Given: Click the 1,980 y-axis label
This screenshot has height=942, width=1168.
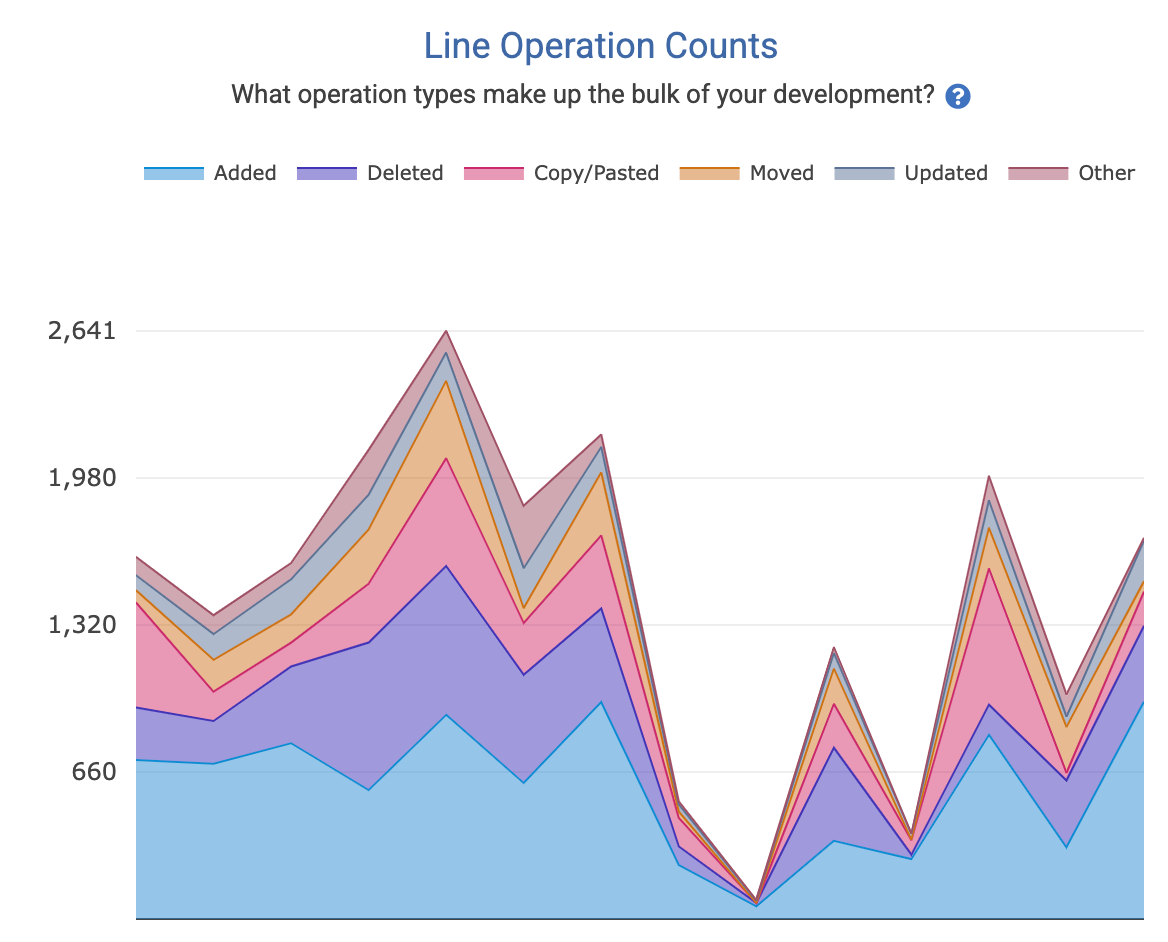Looking at the screenshot, I should 82,478.
